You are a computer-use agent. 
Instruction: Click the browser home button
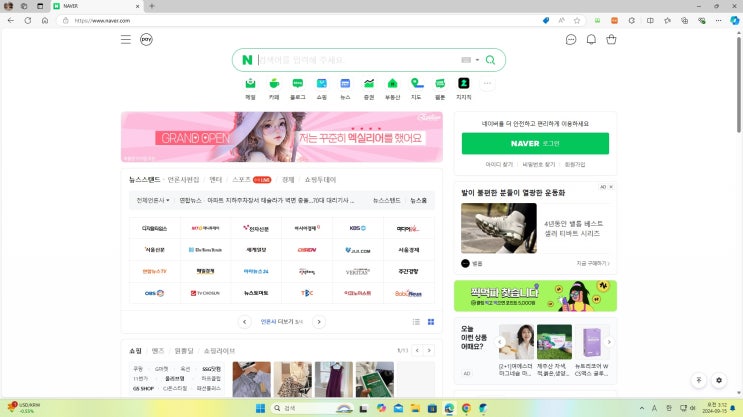[45, 20]
